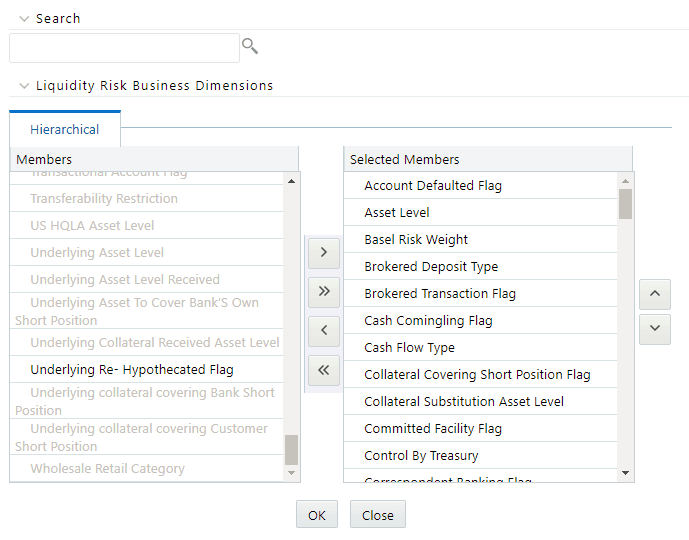Move selected member up in order
The width and height of the screenshot is (689, 540).
pyautogui.click(x=655, y=294)
